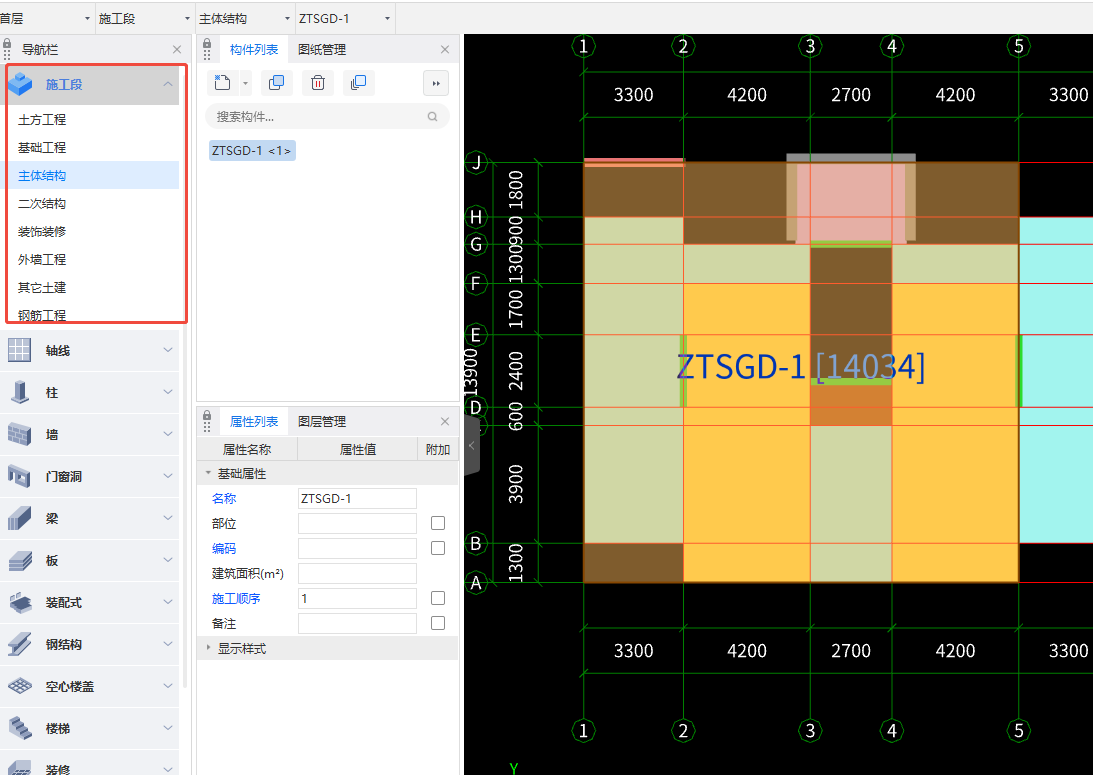Select 二次结构 in navigation list
This screenshot has width=1093, height=775.
click(x=42, y=203)
